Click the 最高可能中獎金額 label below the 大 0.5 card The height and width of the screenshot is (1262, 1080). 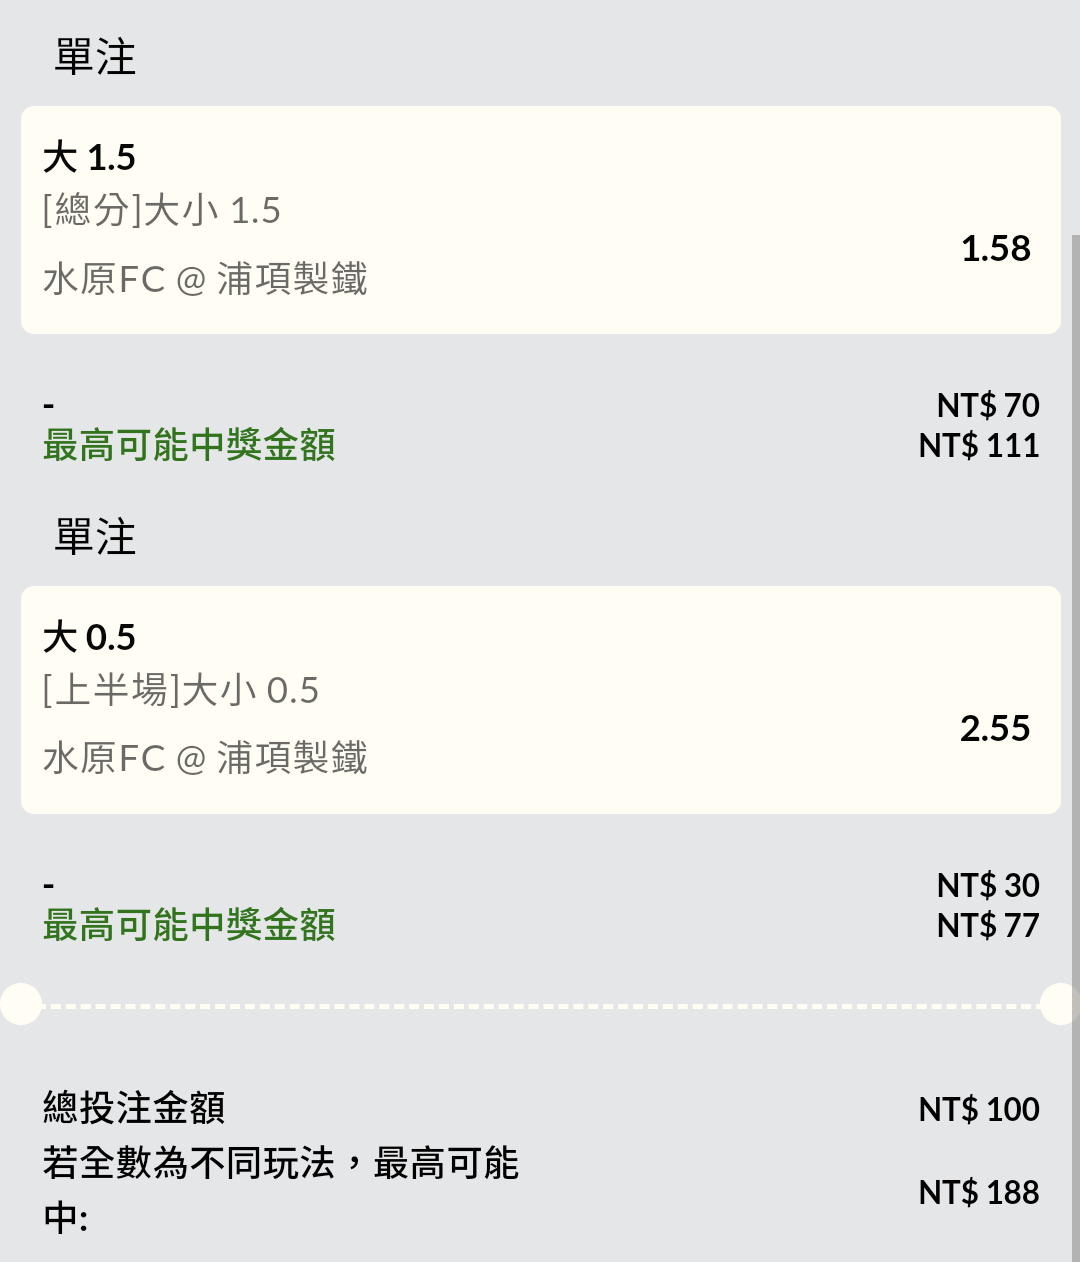pos(189,925)
